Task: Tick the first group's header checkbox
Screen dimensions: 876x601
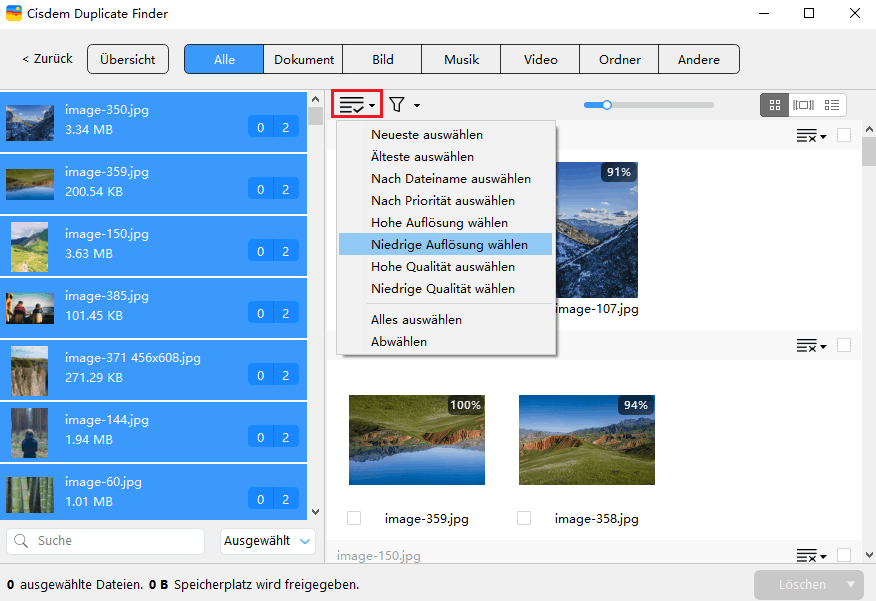Action: click(x=844, y=135)
